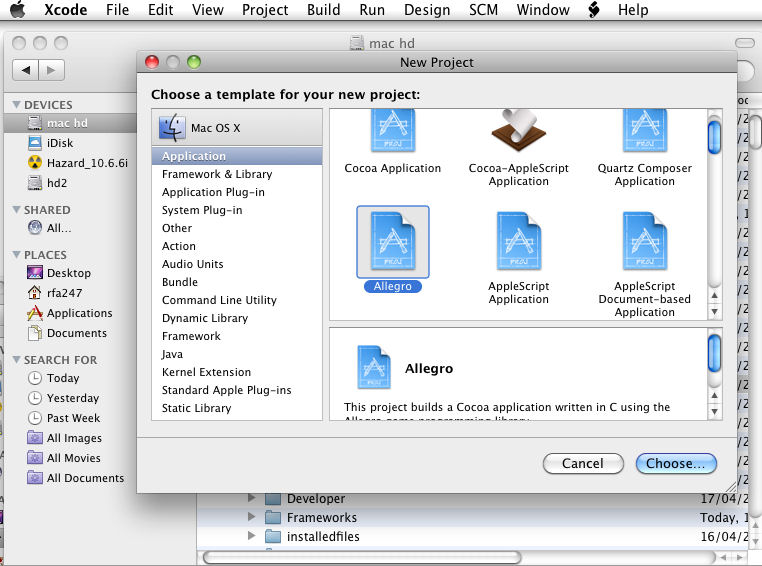
Task: Expand the Developer folder in Finder
Action: point(251,498)
